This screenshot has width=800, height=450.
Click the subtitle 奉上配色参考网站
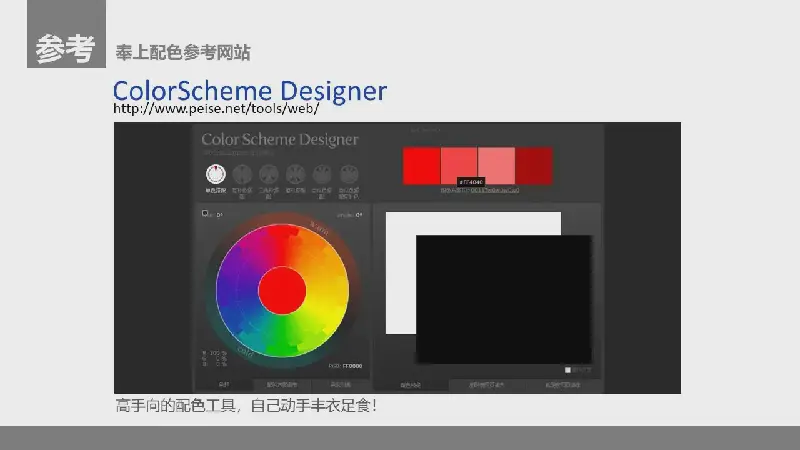click(x=183, y=53)
